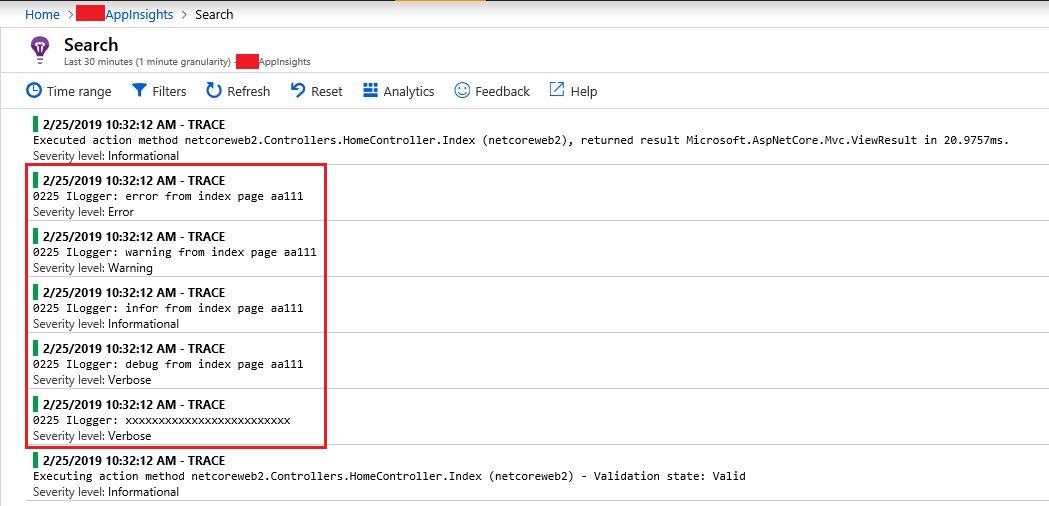Click the Feedback smiley face icon
This screenshot has width=1049, height=506.
pyautogui.click(x=462, y=90)
